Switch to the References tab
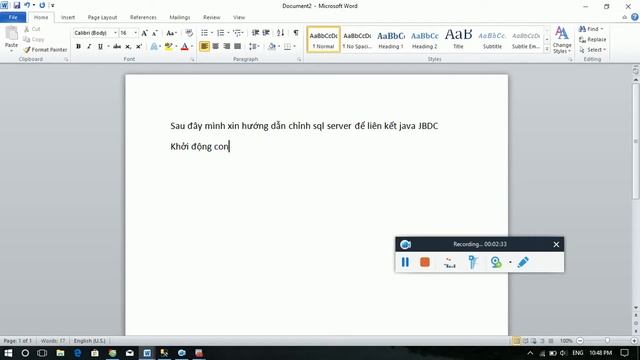The width and height of the screenshot is (640, 360). click(x=143, y=17)
